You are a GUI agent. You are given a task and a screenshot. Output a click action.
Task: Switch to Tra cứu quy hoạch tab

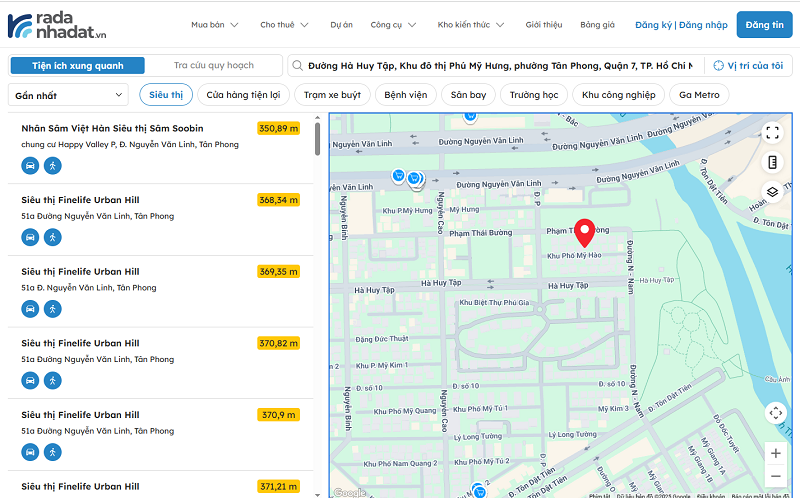[214, 65]
